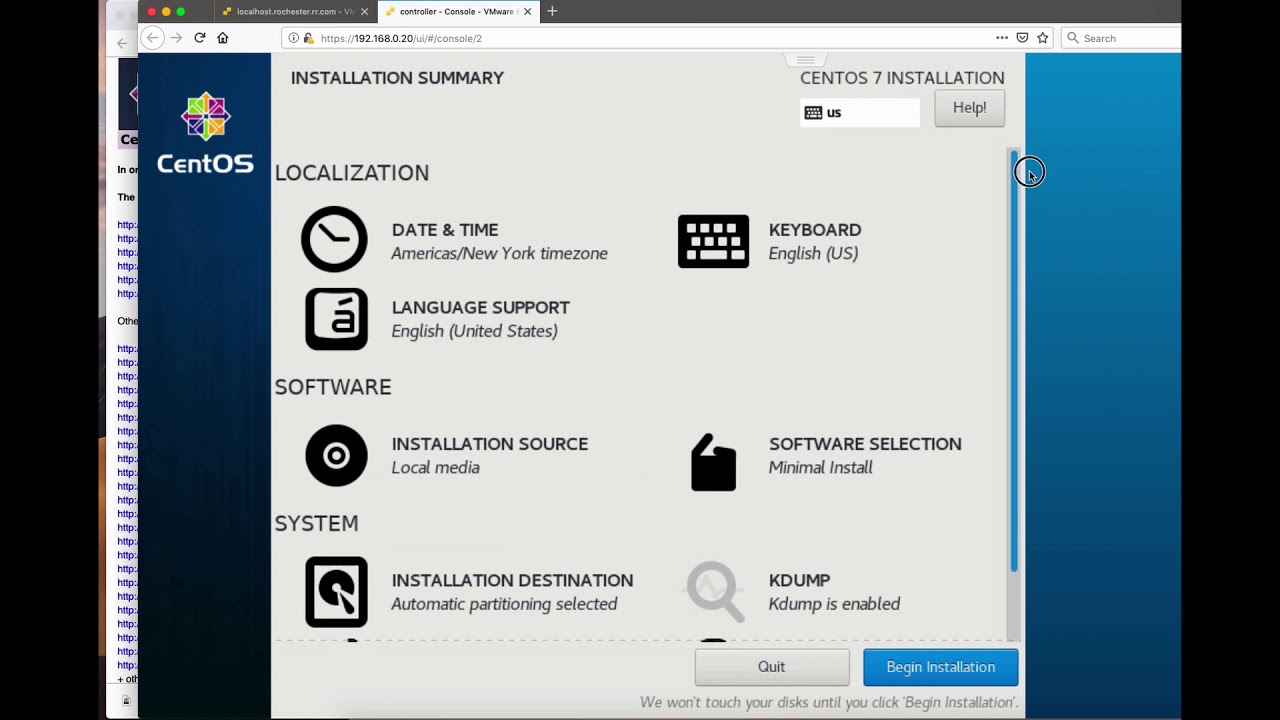
Task: Click the browser back arrow
Action: 152,38
